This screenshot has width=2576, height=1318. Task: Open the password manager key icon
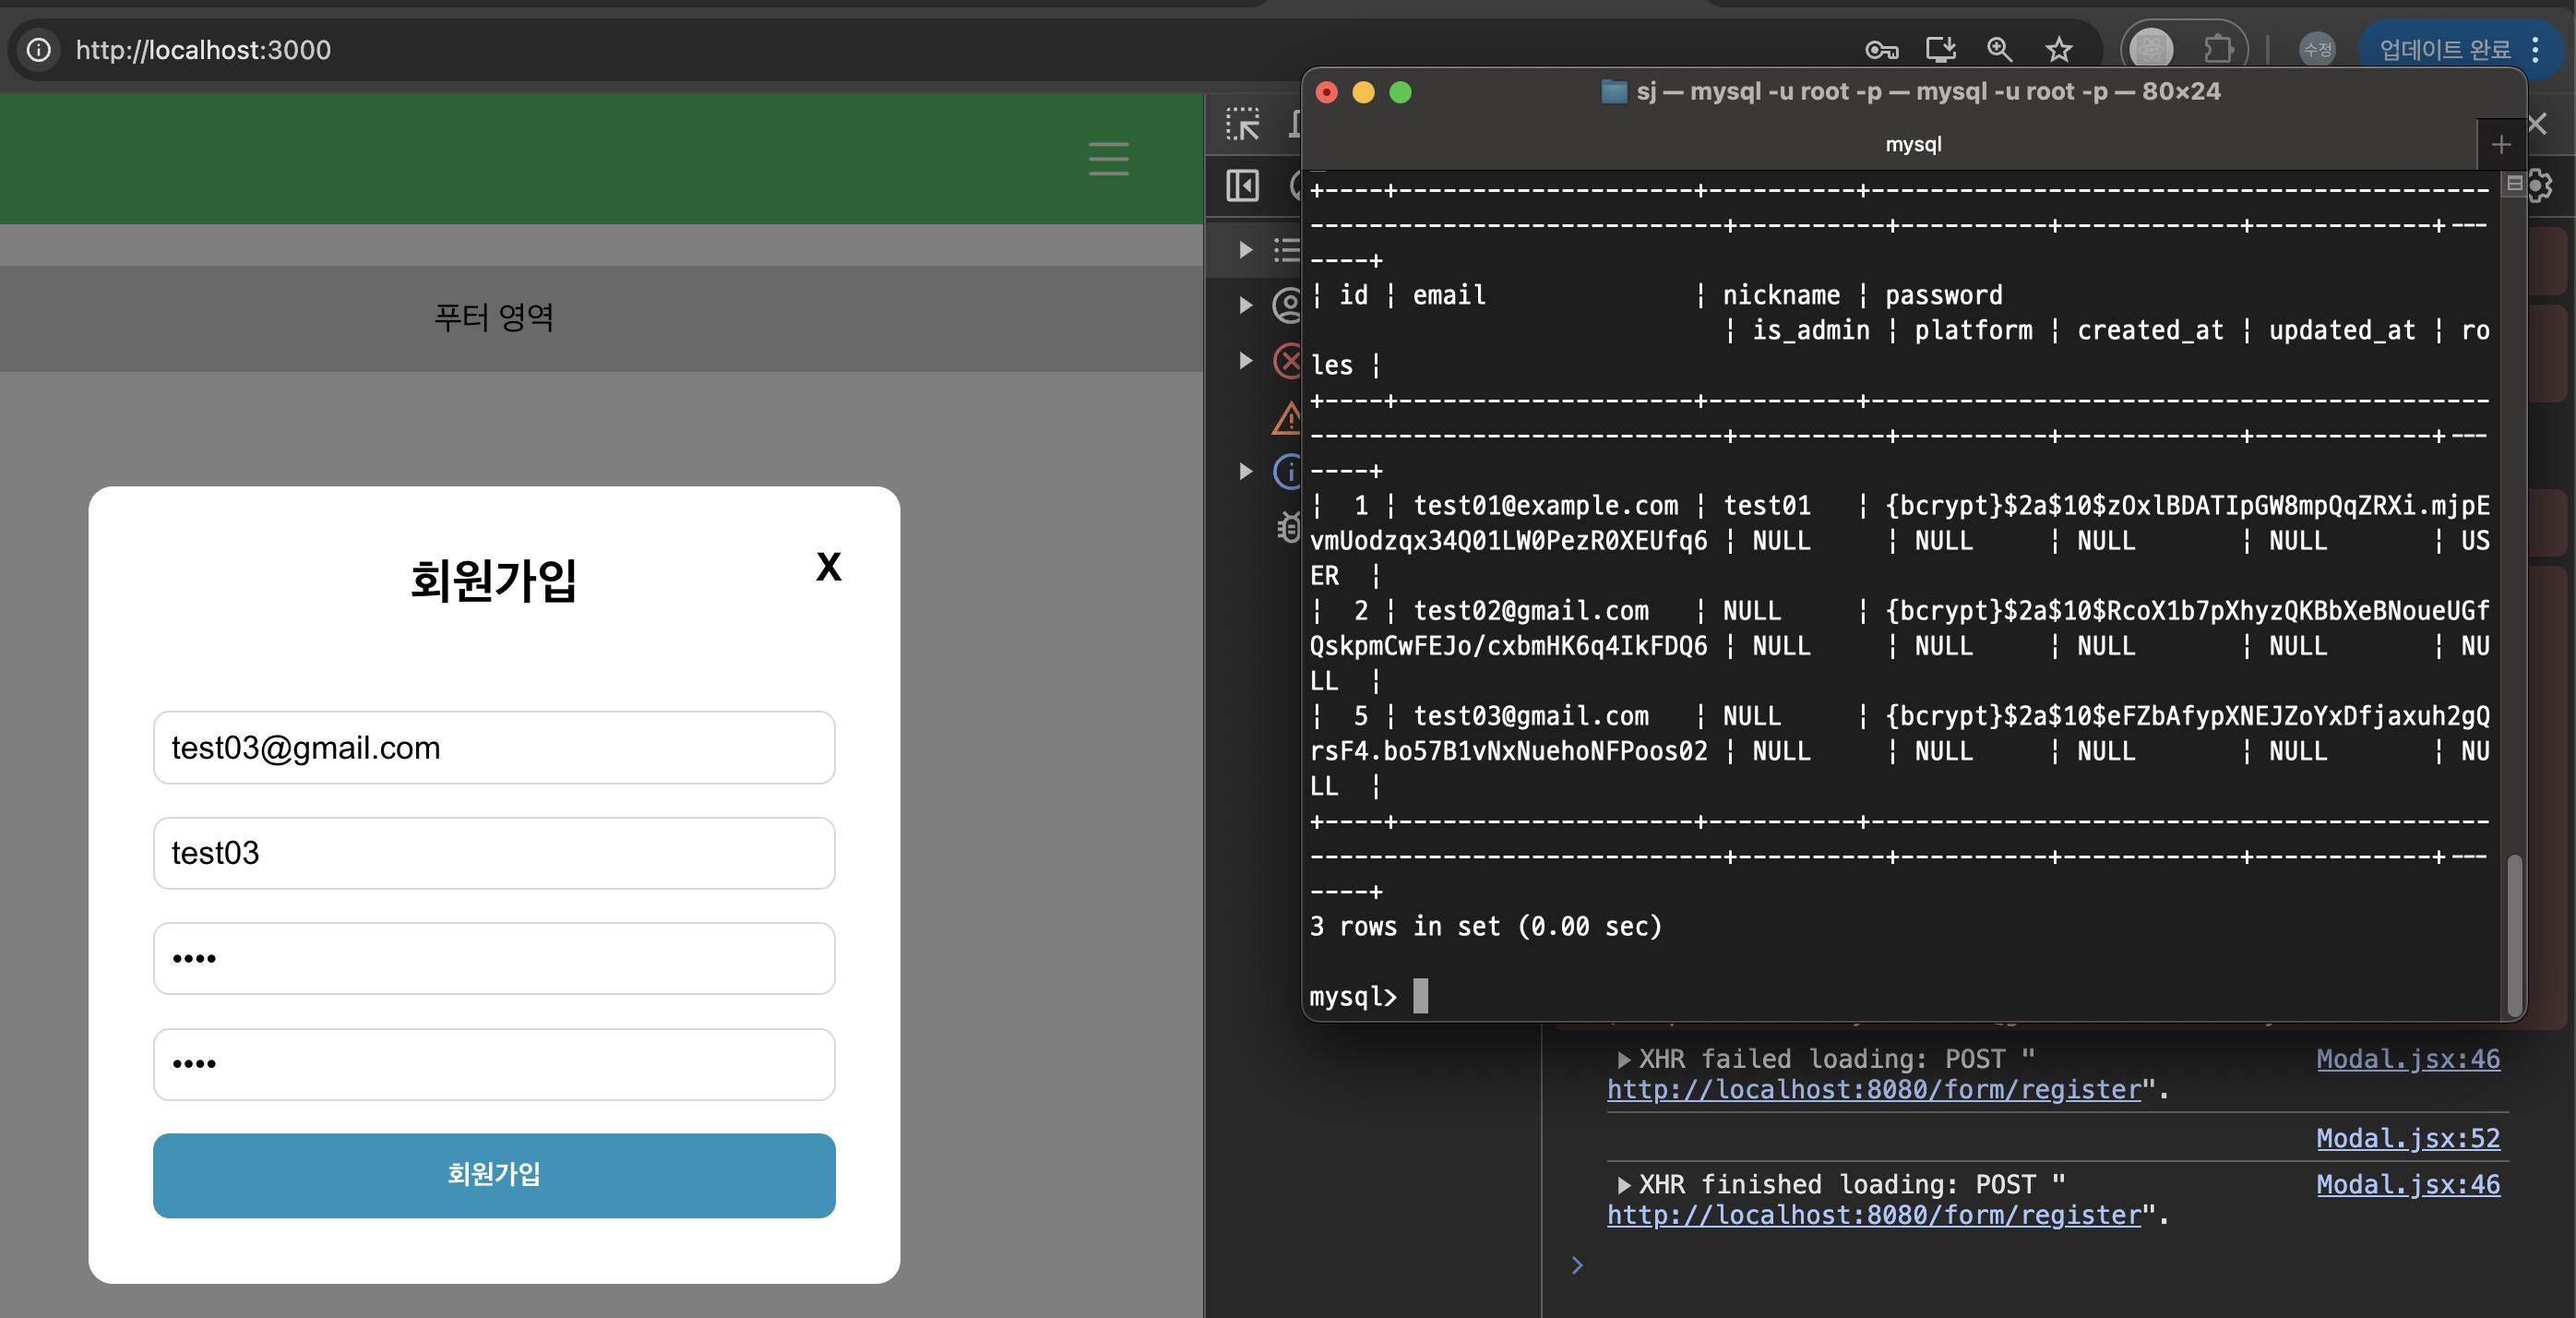pos(1881,49)
